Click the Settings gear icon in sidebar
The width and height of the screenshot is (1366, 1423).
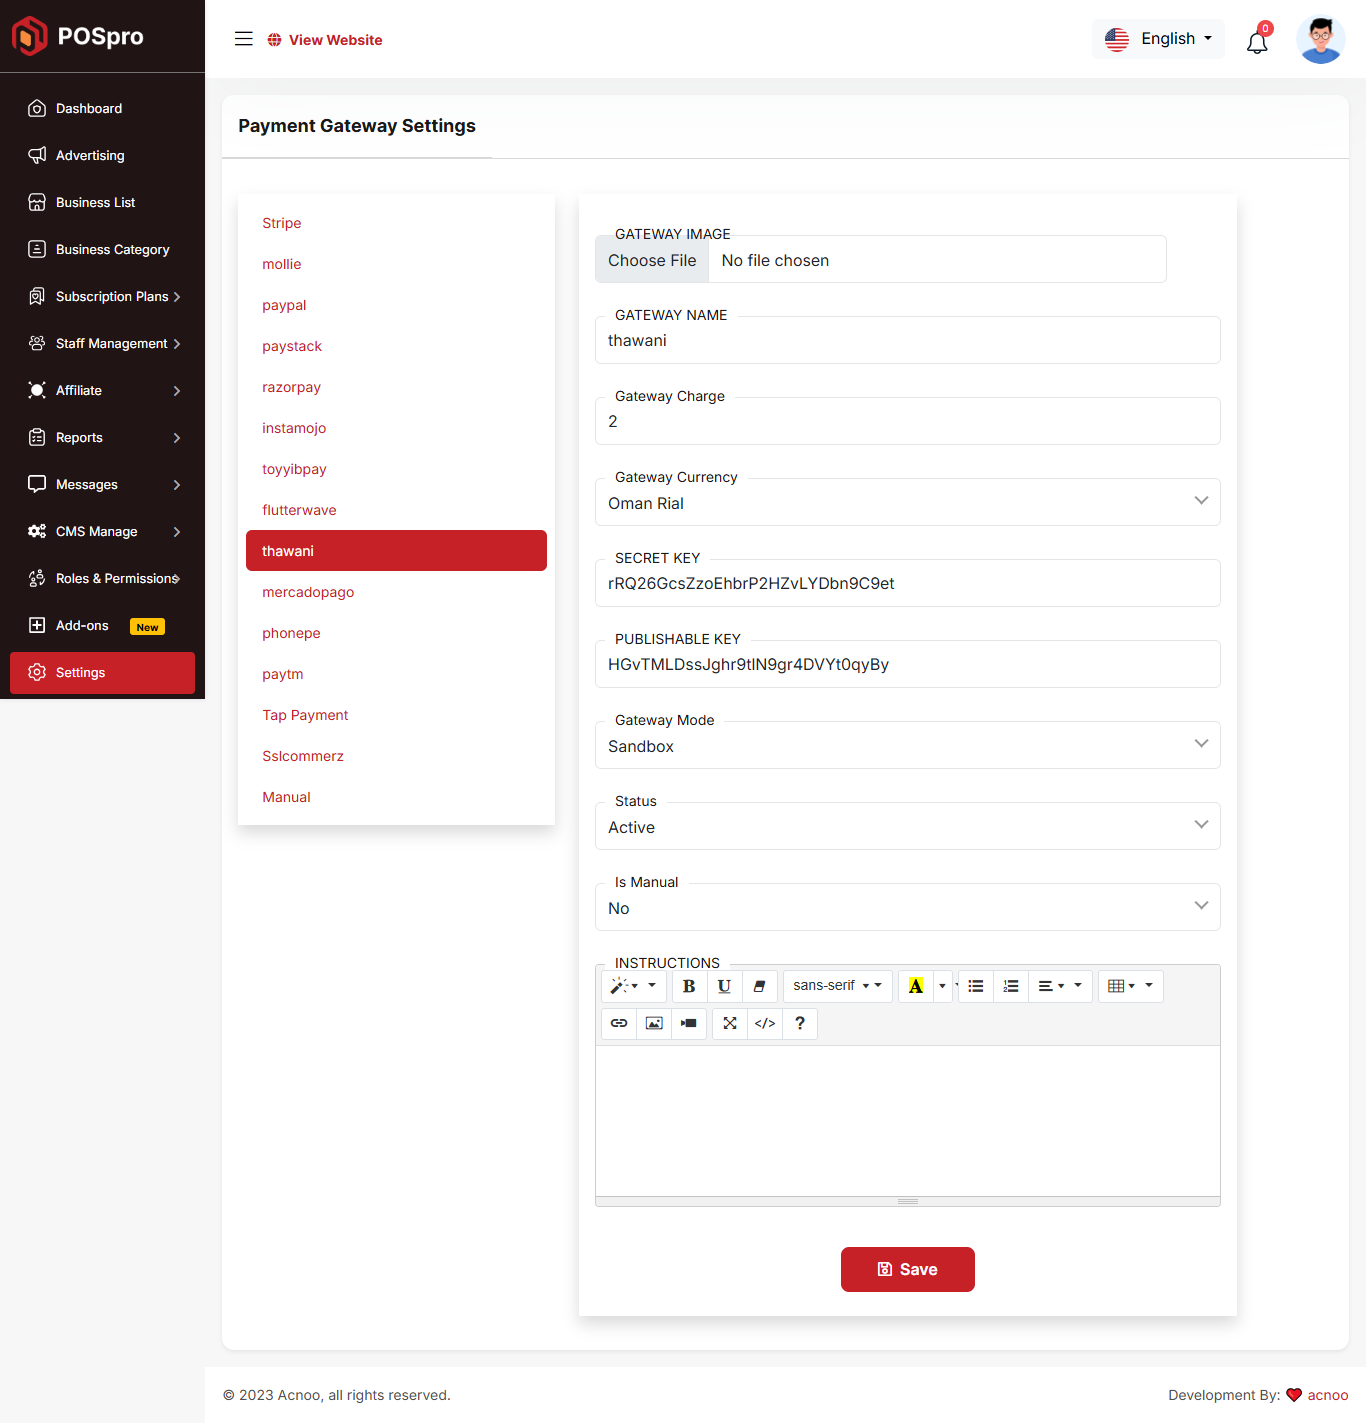[x=37, y=672]
